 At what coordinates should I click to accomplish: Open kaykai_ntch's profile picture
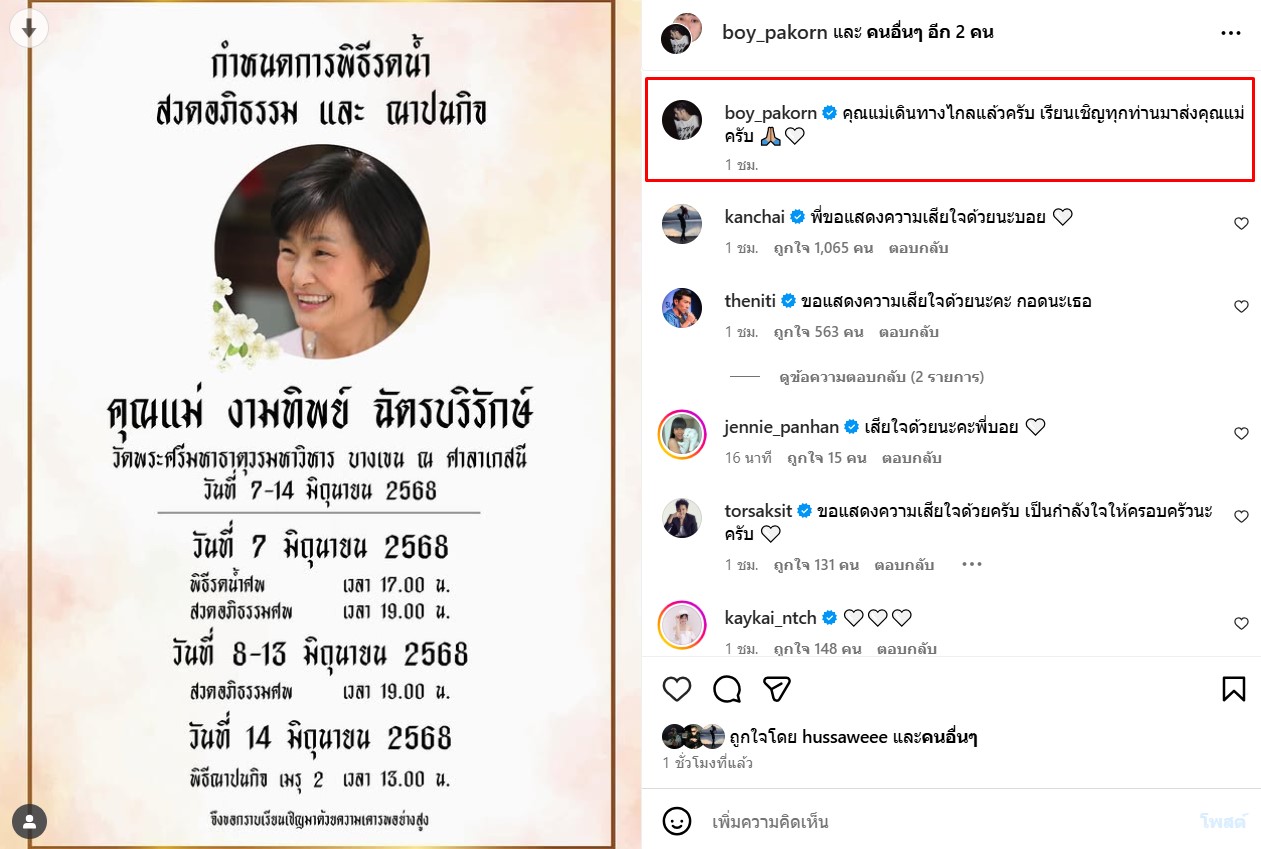click(682, 625)
